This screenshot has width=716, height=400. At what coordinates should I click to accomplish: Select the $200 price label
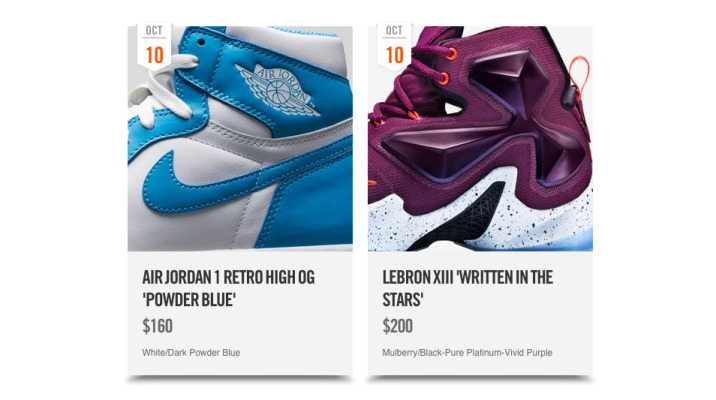click(x=397, y=326)
